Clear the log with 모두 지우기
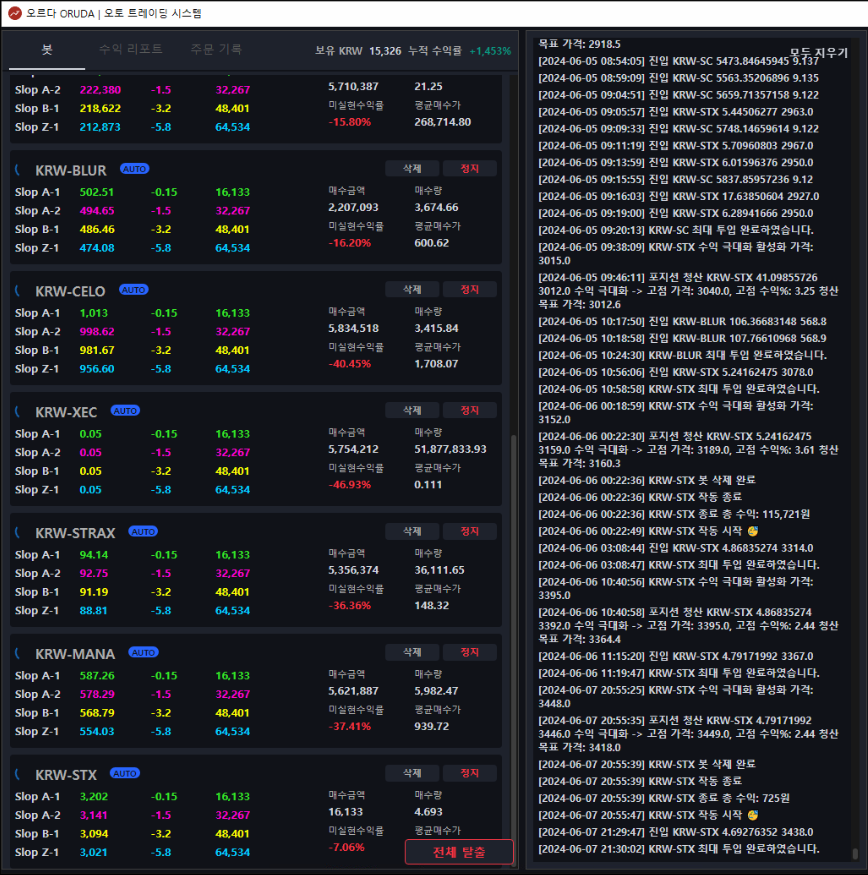The width and height of the screenshot is (868, 875). click(x=819, y=53)
